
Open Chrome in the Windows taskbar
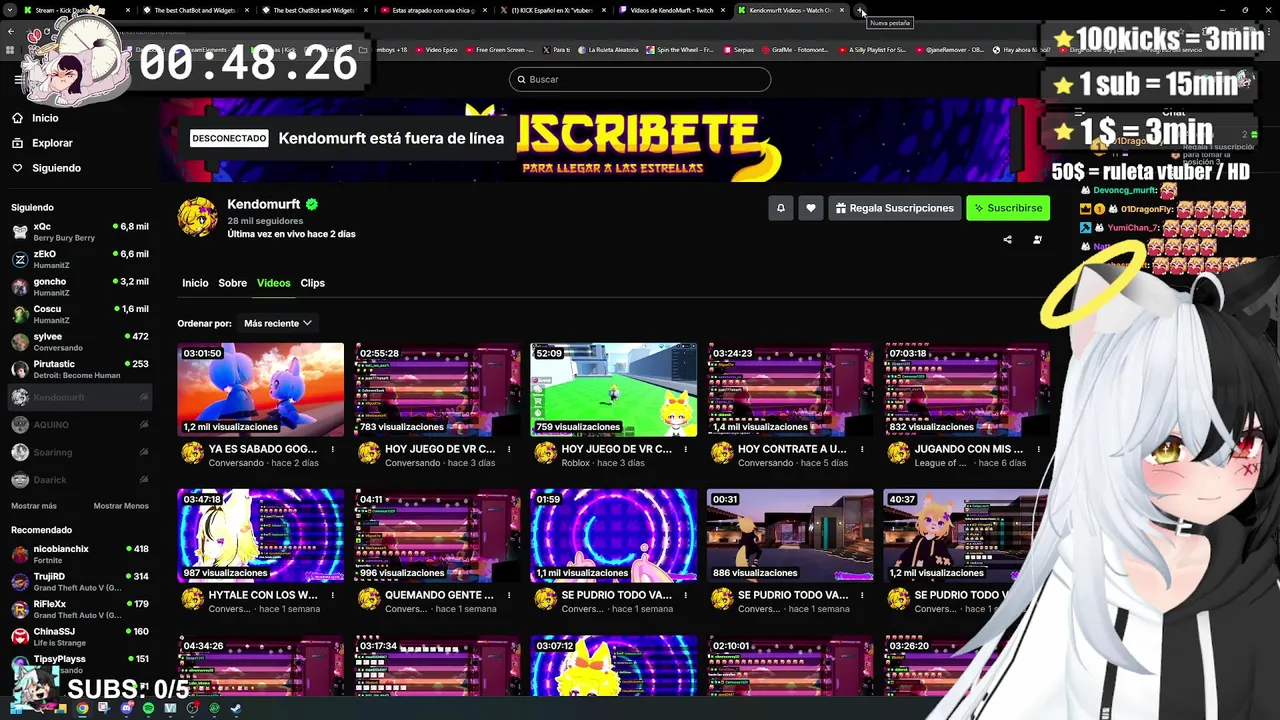(82, 708)
